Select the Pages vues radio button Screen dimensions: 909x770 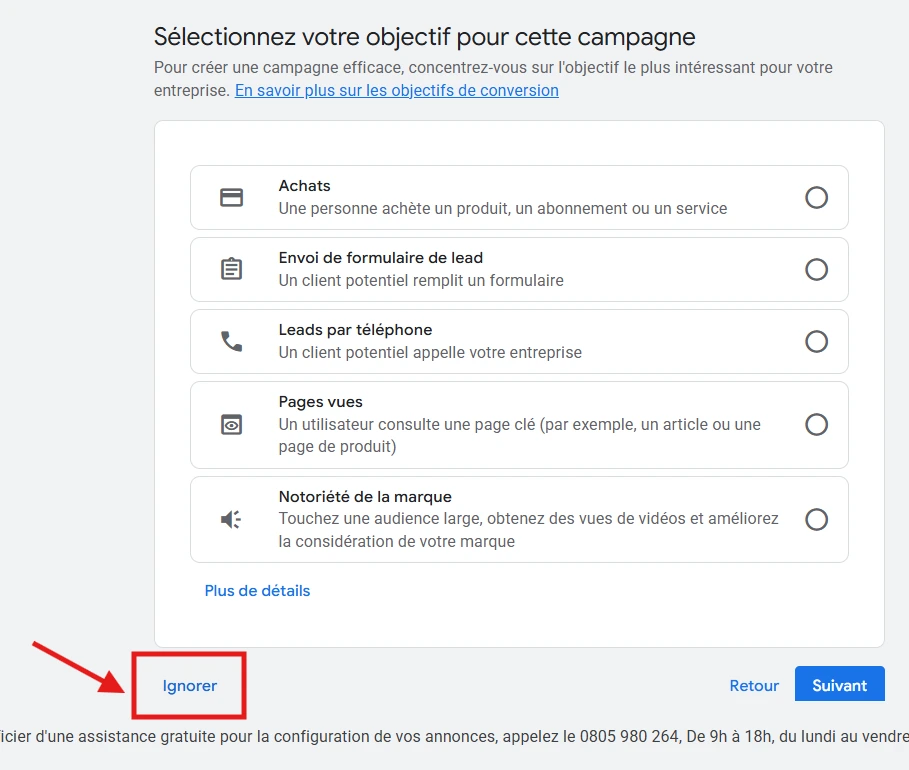pos(816,425)
